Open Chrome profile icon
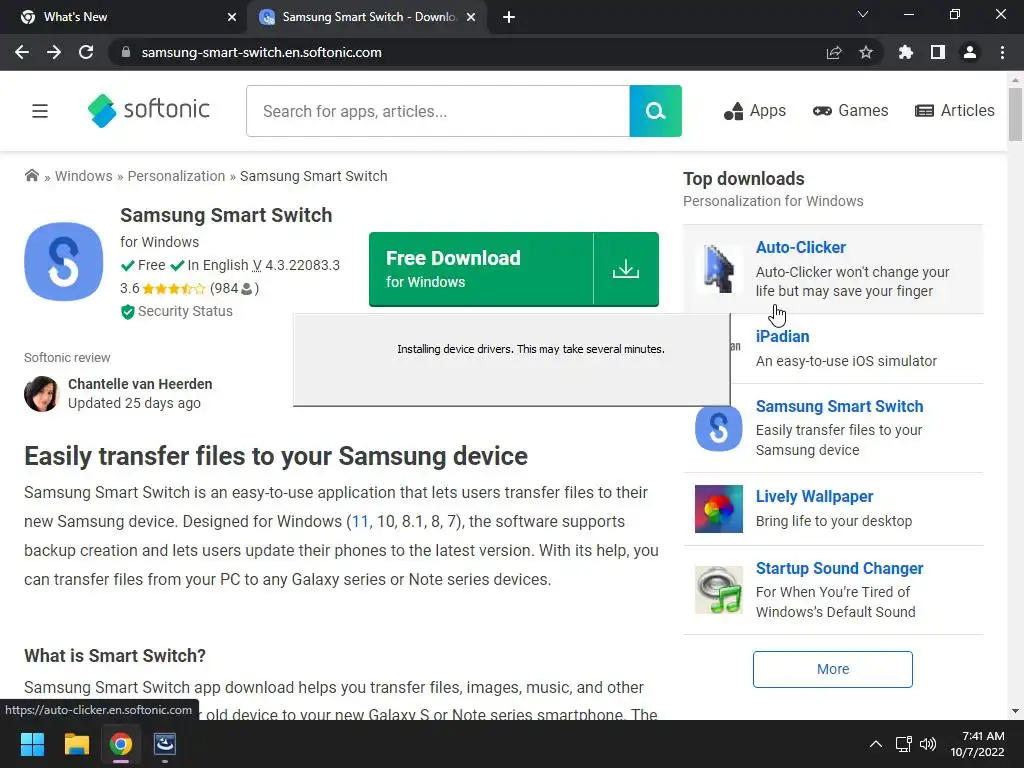The image size is (1024, 768). pyautogui.click(x=970, y=52)
